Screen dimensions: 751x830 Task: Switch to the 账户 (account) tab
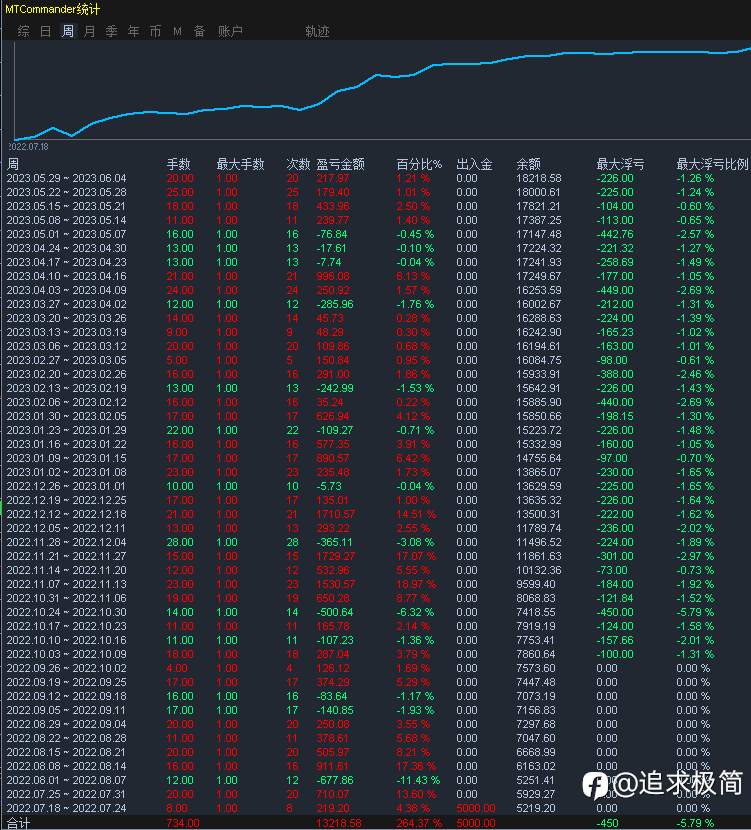(230, 31)
